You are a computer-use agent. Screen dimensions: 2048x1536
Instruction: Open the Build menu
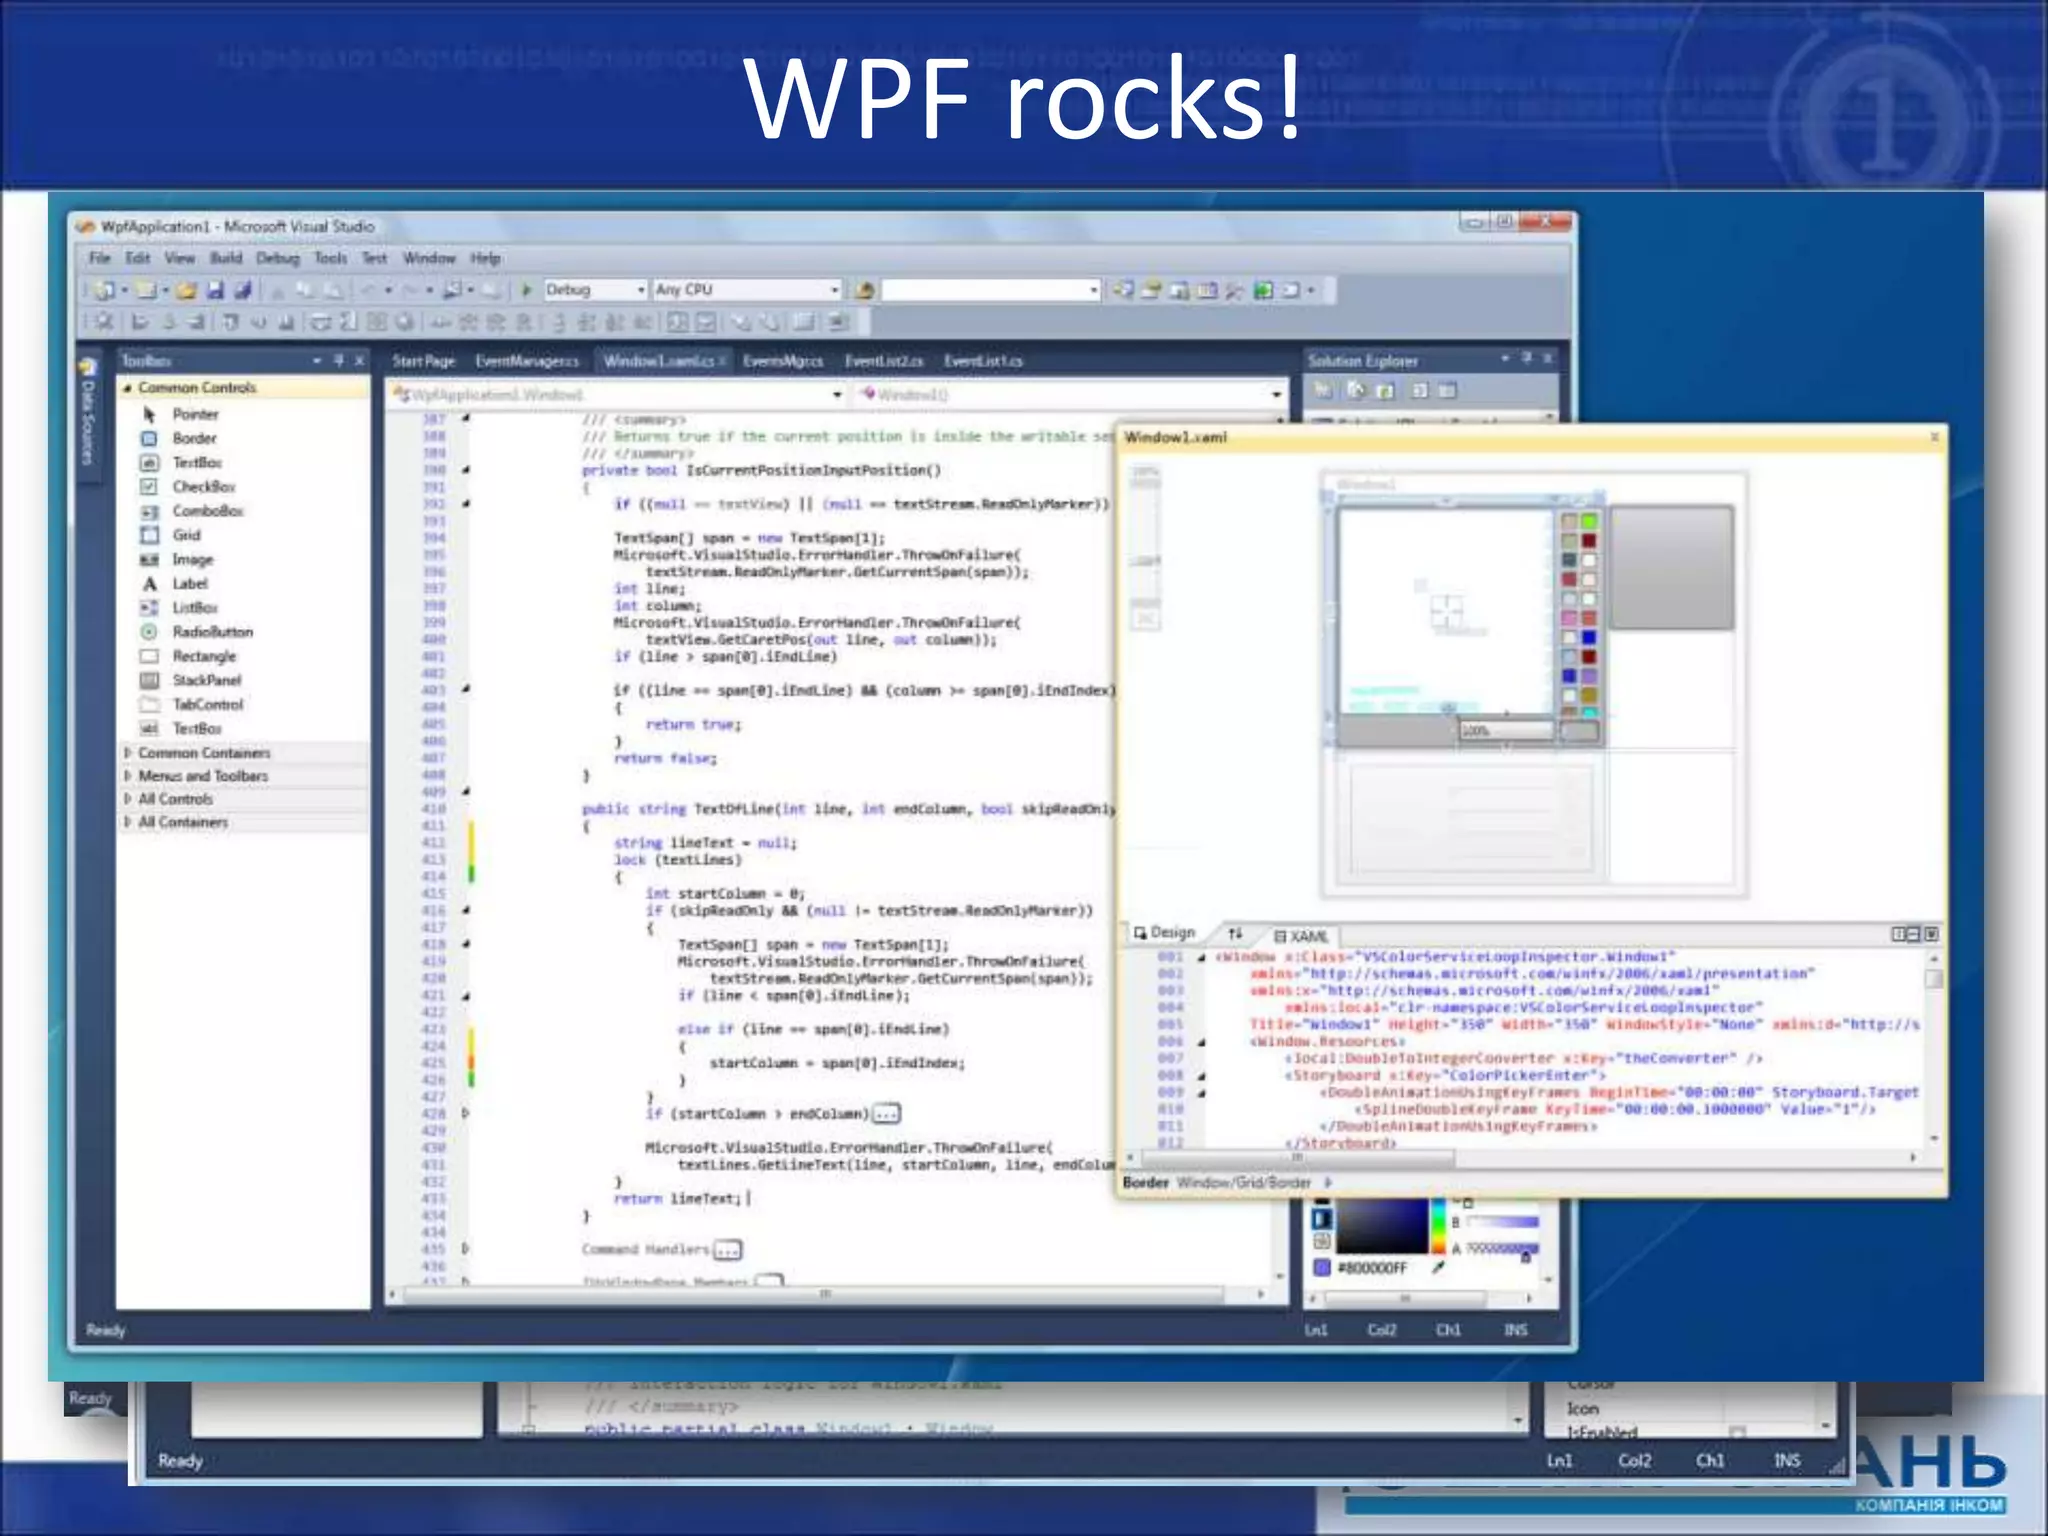226,258
